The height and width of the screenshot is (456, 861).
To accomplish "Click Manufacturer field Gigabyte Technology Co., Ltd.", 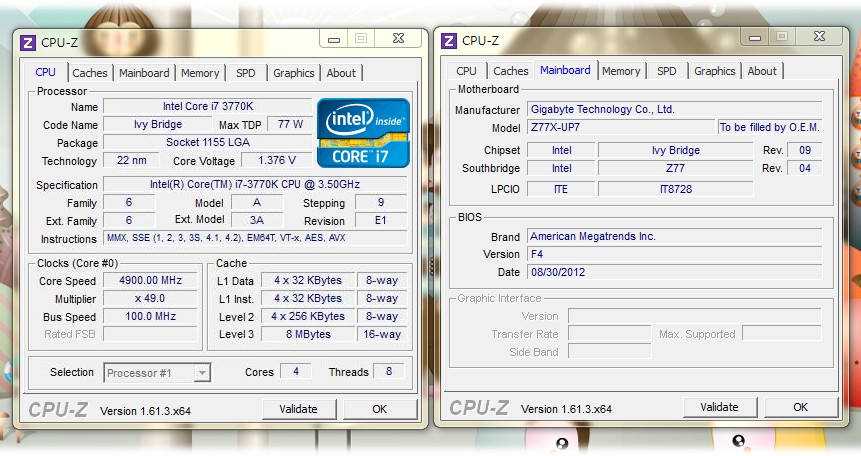I will (x=675, y=109).
